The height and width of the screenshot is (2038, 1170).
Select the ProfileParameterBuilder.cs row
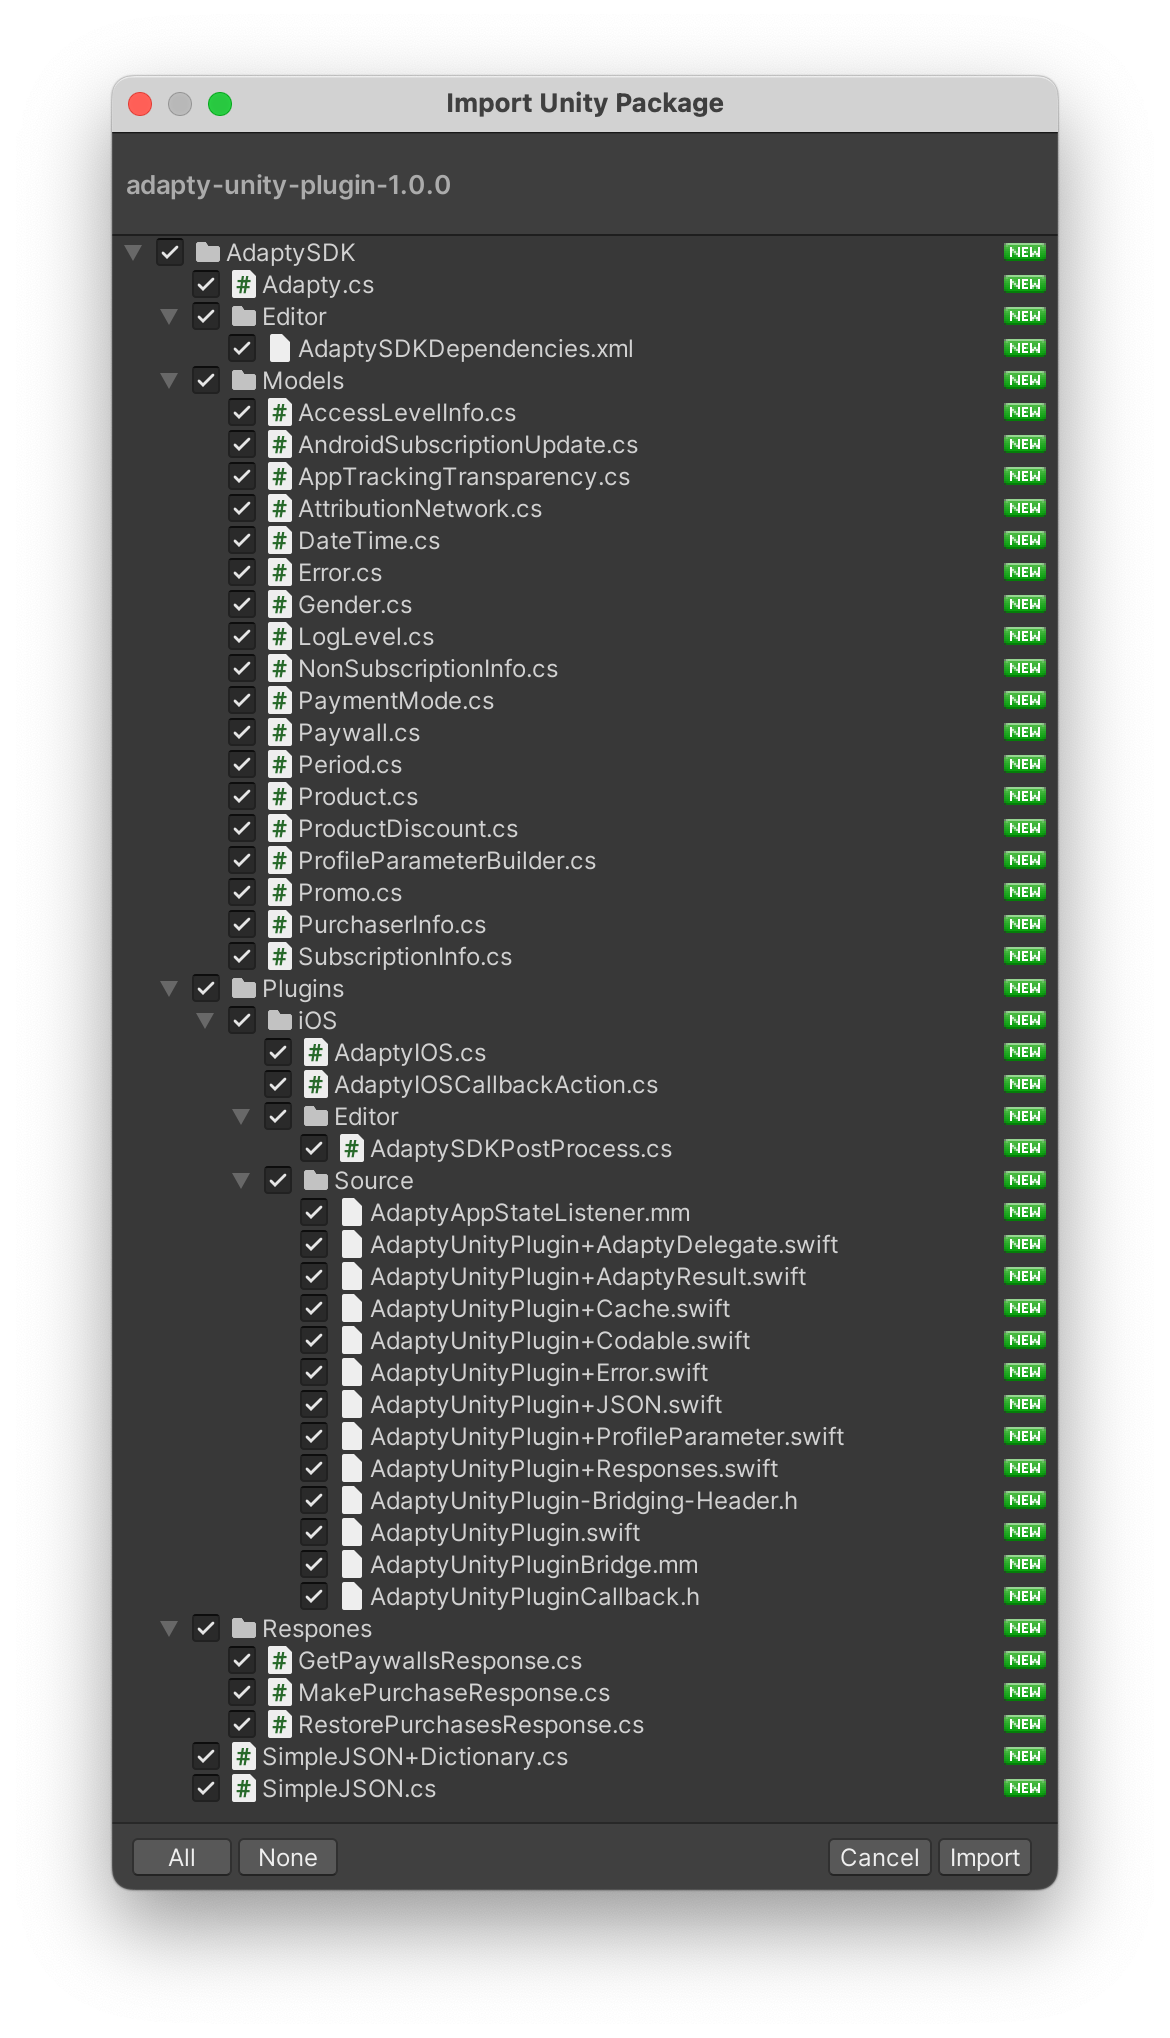click(585, 860)
